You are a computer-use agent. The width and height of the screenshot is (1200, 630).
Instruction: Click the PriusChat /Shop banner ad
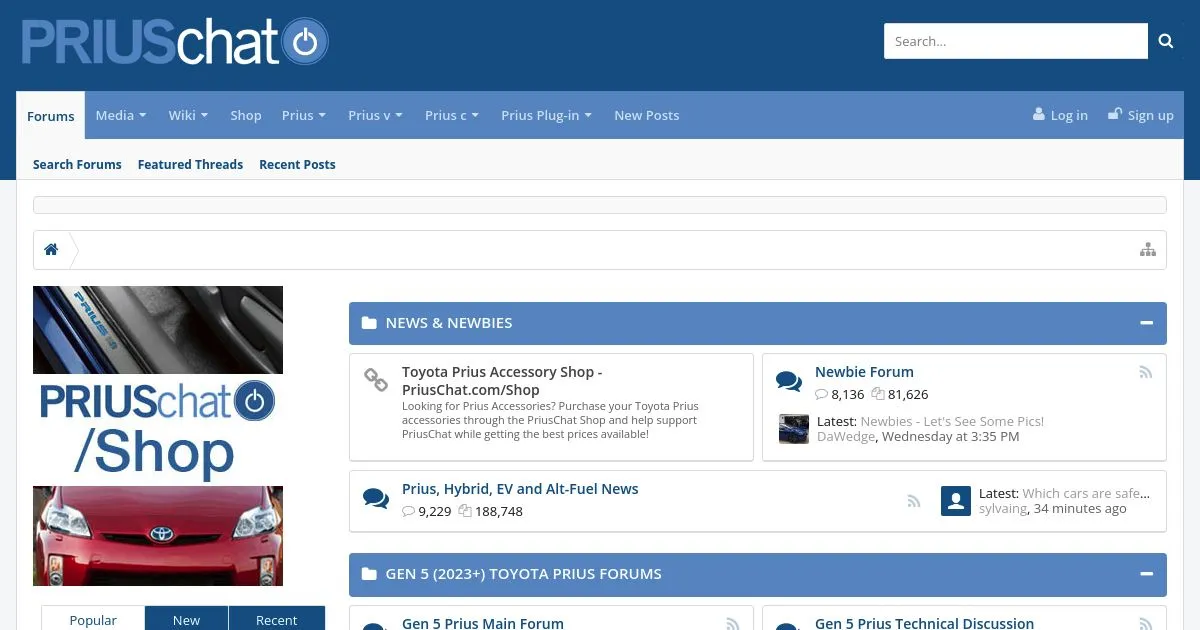coord(158,436)
